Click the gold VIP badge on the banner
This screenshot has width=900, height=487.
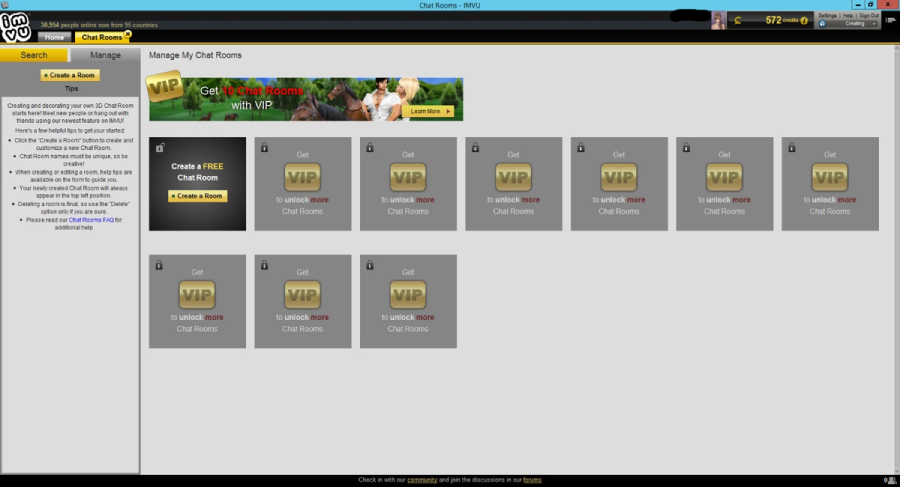(x=165, y=86)
